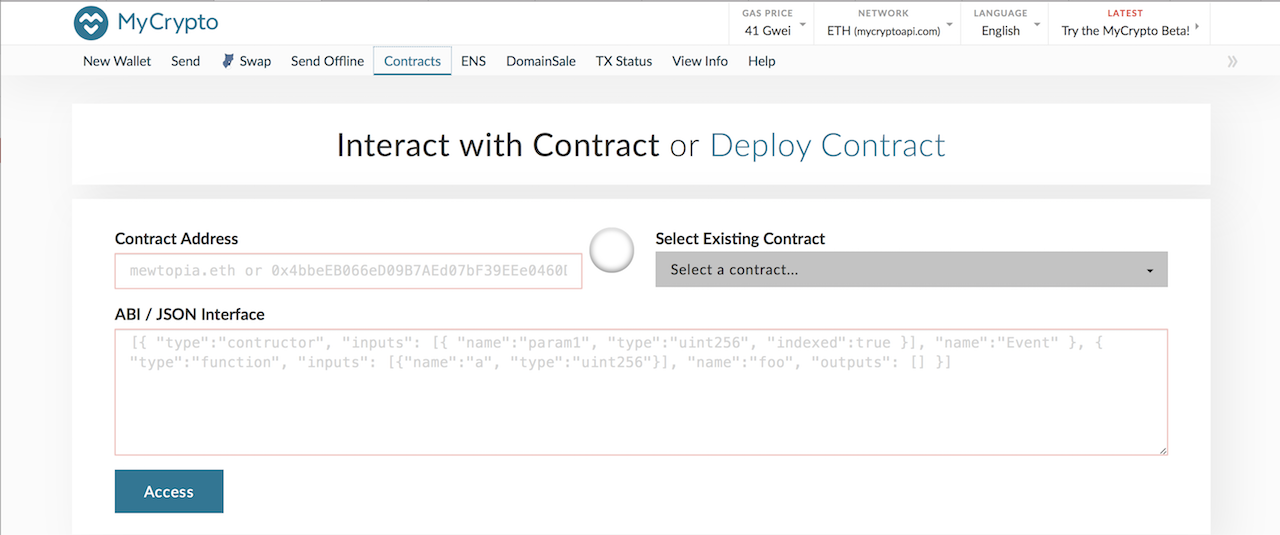This screenshot has height=535, width=1280.
Task: Click the MyCrypto heart logo icon
Action: click(x=91, y=22)
